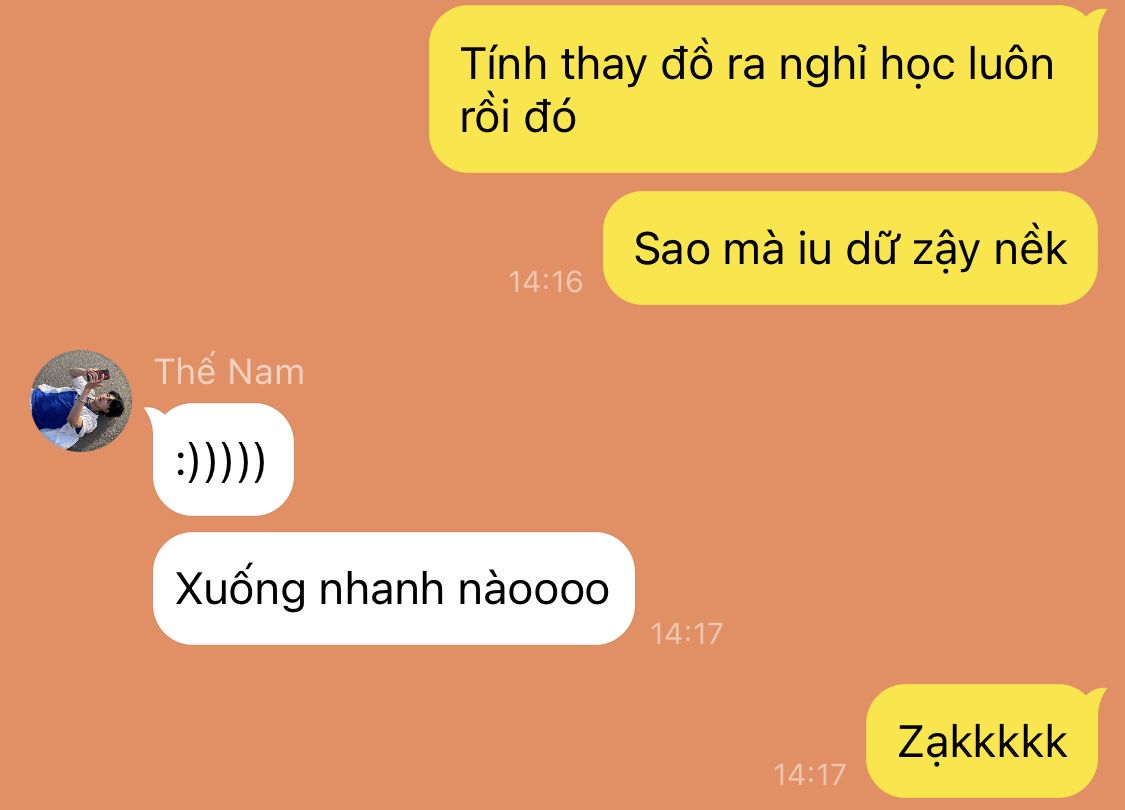Click the 14:17 timestamp beside "Xuống nhanh nàoooo"
Screen dimensions: 1125x810
pos(686,634)
